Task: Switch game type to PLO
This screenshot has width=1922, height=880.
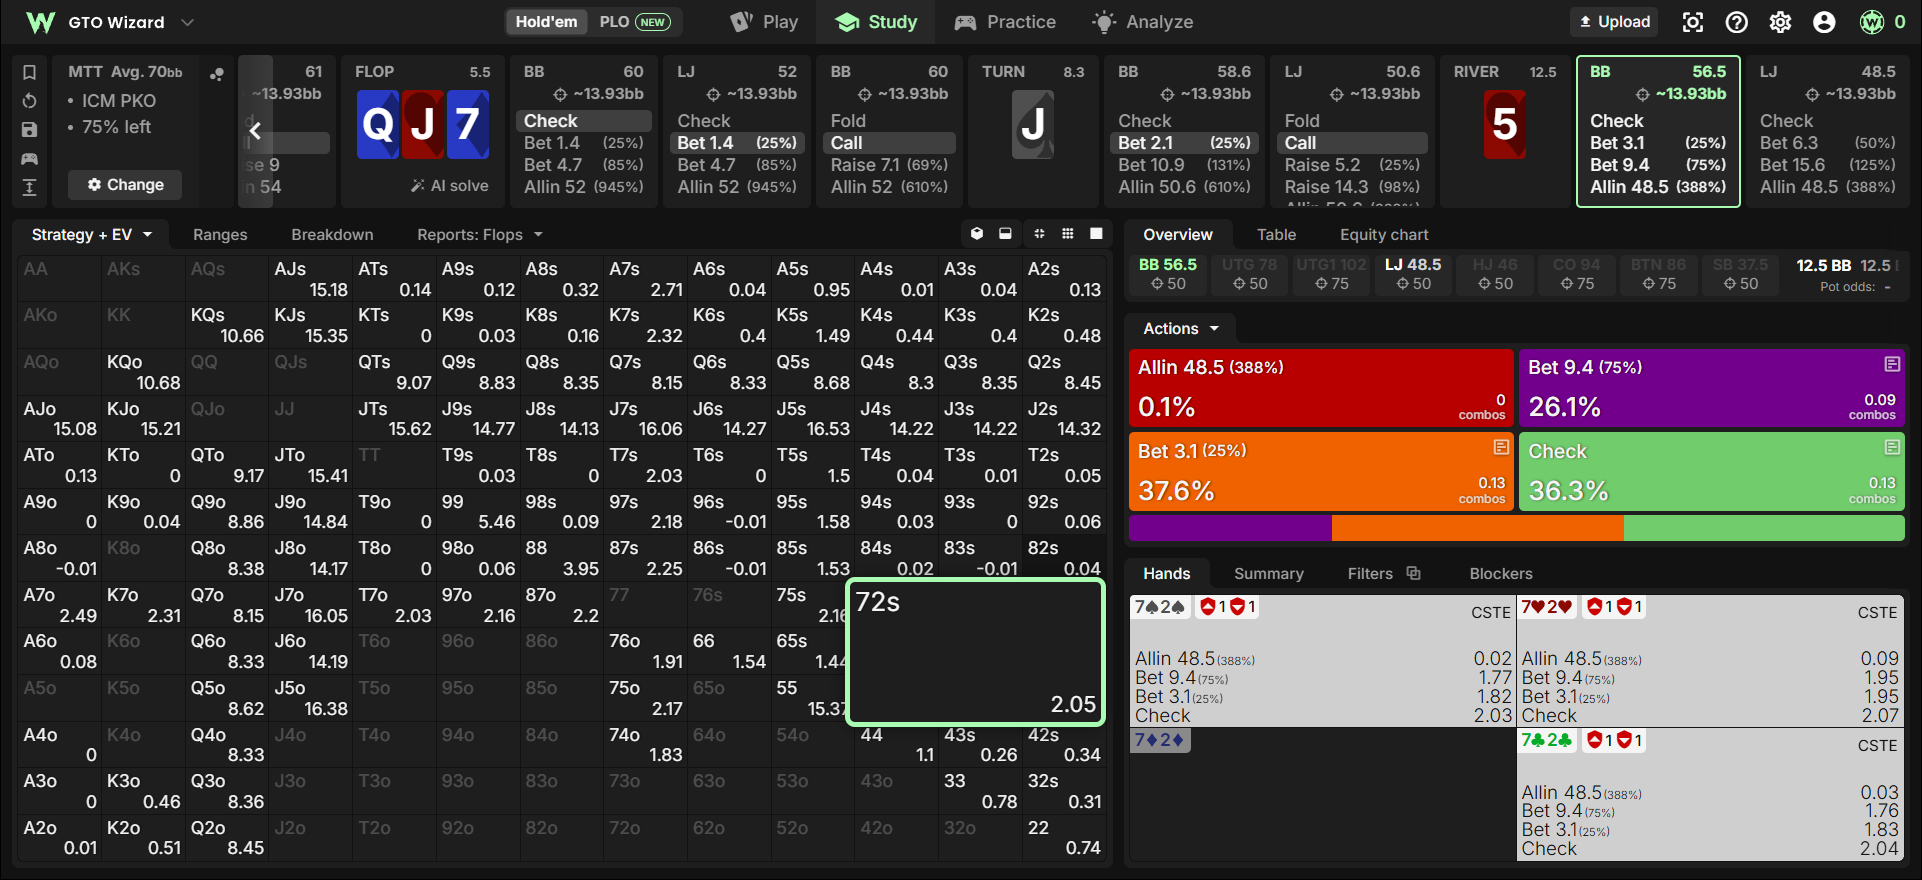Action: pyautogui.click(x=634, y=22)
